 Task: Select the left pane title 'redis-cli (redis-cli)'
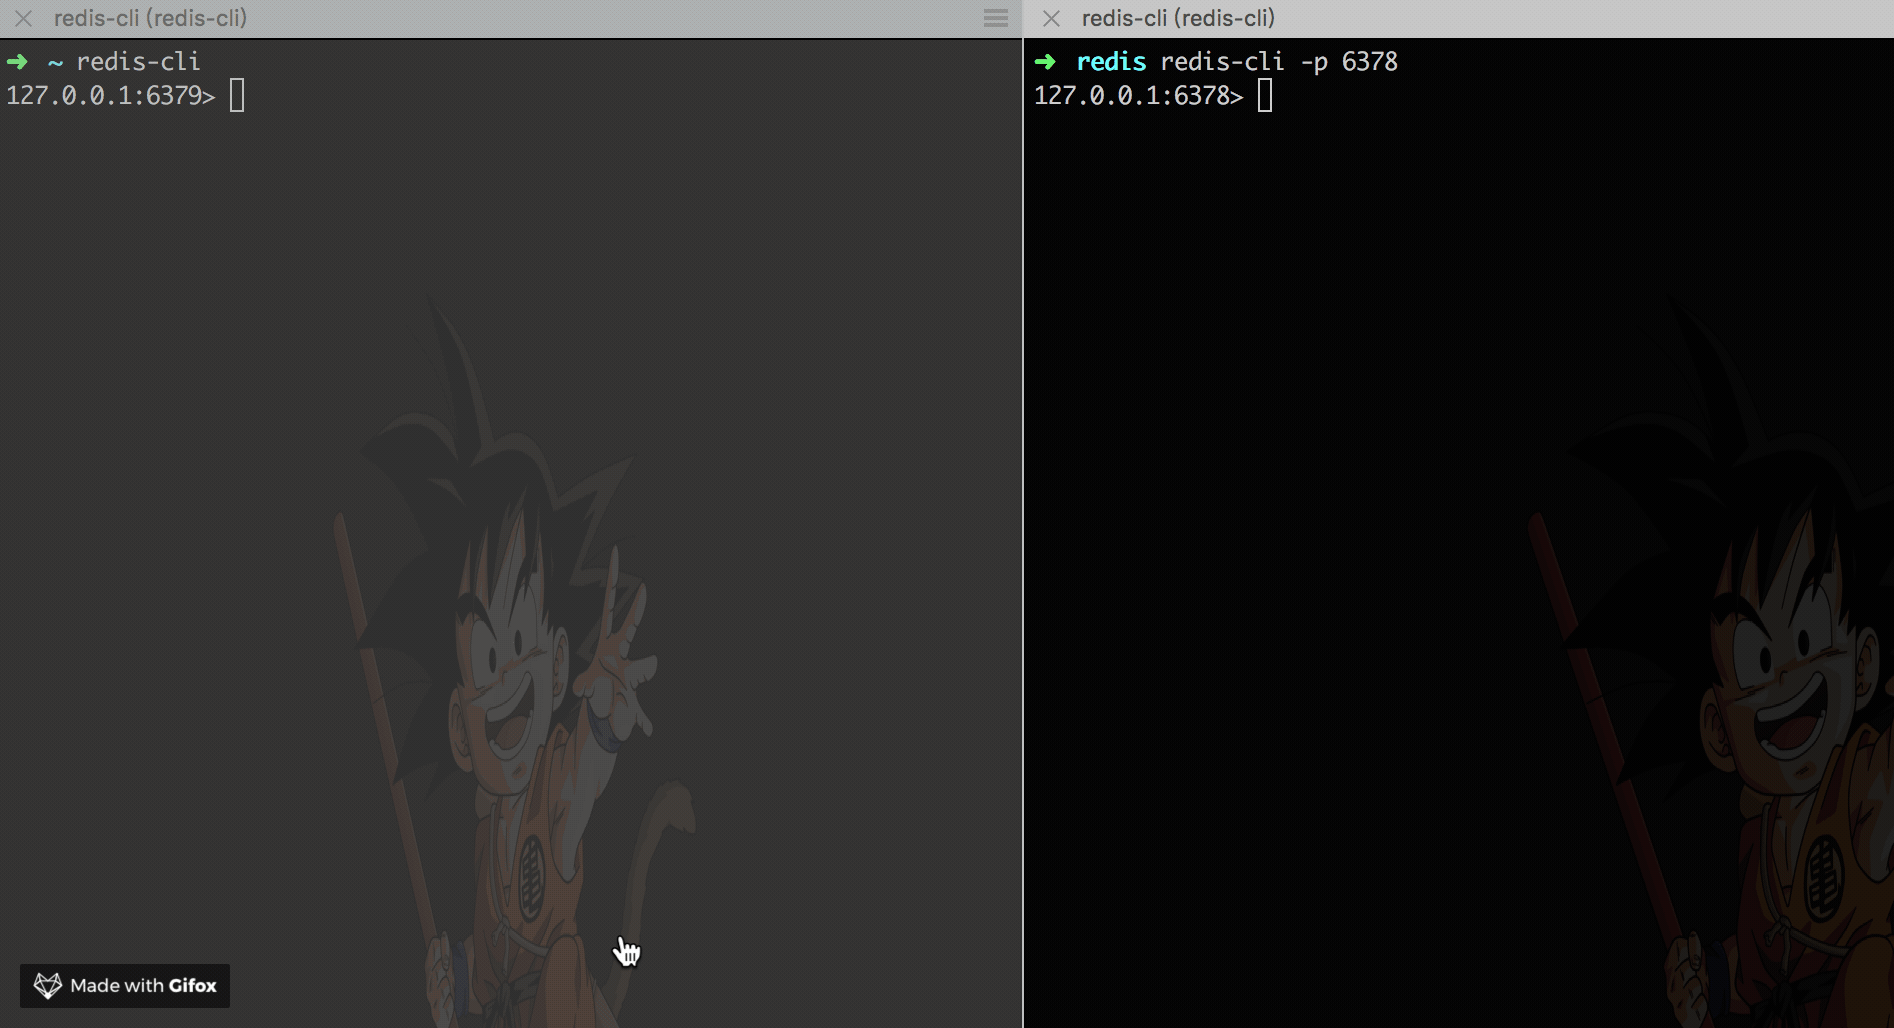click(150, 18)
